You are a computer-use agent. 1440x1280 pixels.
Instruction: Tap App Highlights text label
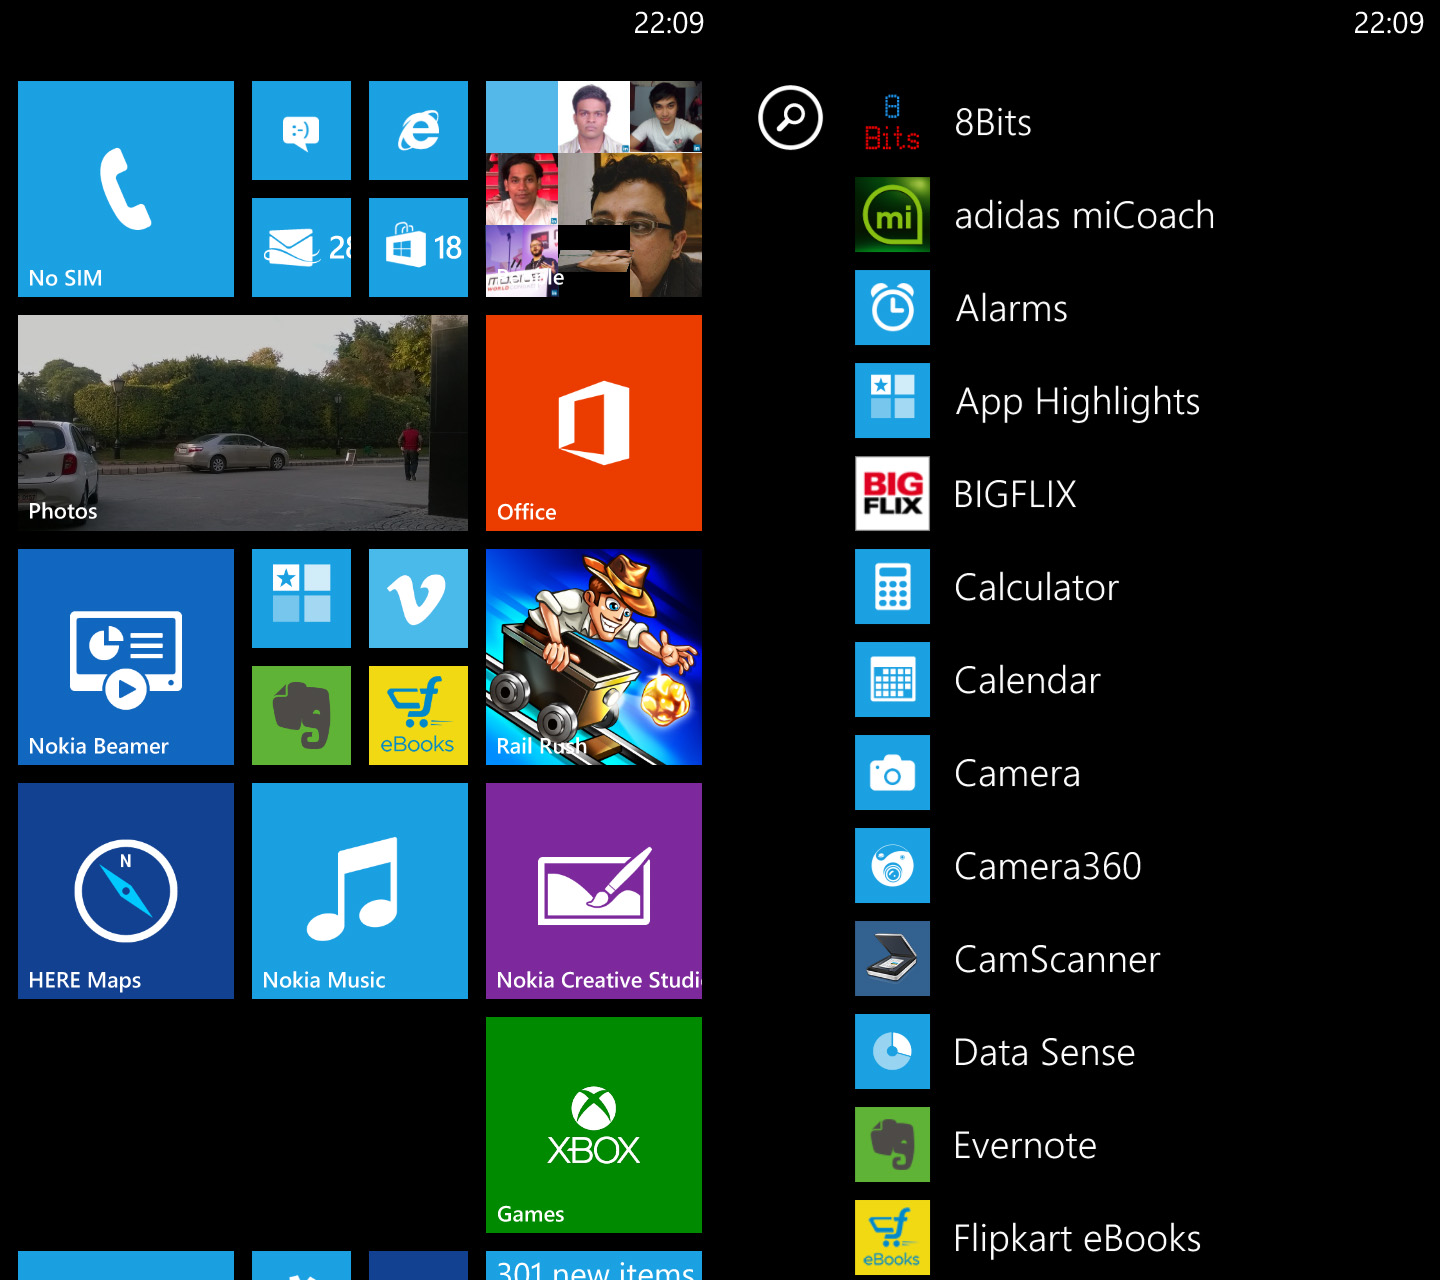tap(1078, 403)
